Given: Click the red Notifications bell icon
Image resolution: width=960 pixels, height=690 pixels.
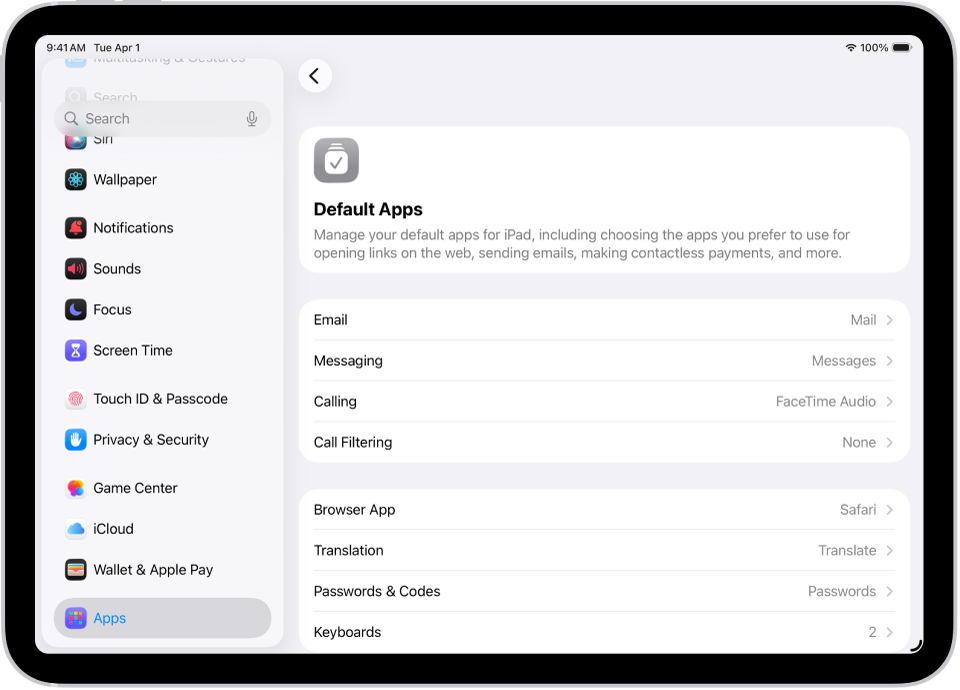Looking at the screenshot, I should 75,227.
